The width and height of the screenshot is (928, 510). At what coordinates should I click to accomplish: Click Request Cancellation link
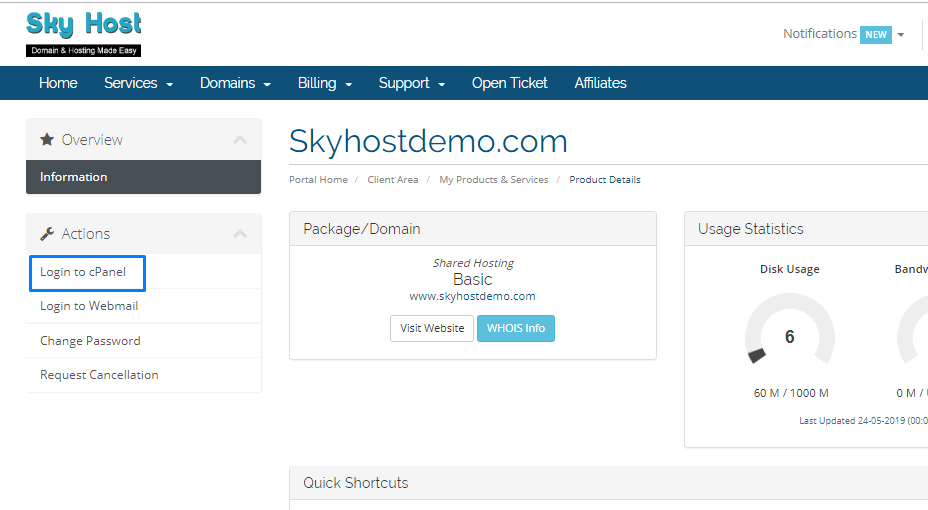pos(99,375)
